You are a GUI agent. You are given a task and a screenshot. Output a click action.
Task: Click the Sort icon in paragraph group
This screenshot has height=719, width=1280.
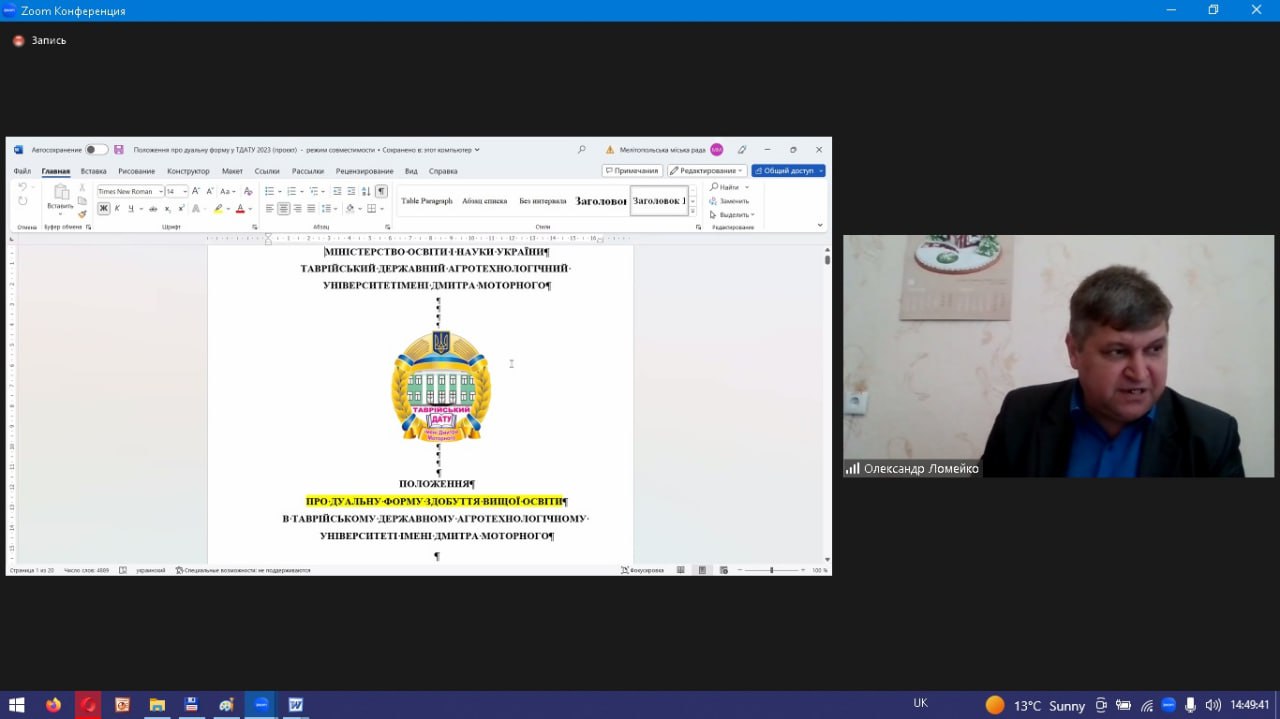pyautogui.click(x=366, y=191)
